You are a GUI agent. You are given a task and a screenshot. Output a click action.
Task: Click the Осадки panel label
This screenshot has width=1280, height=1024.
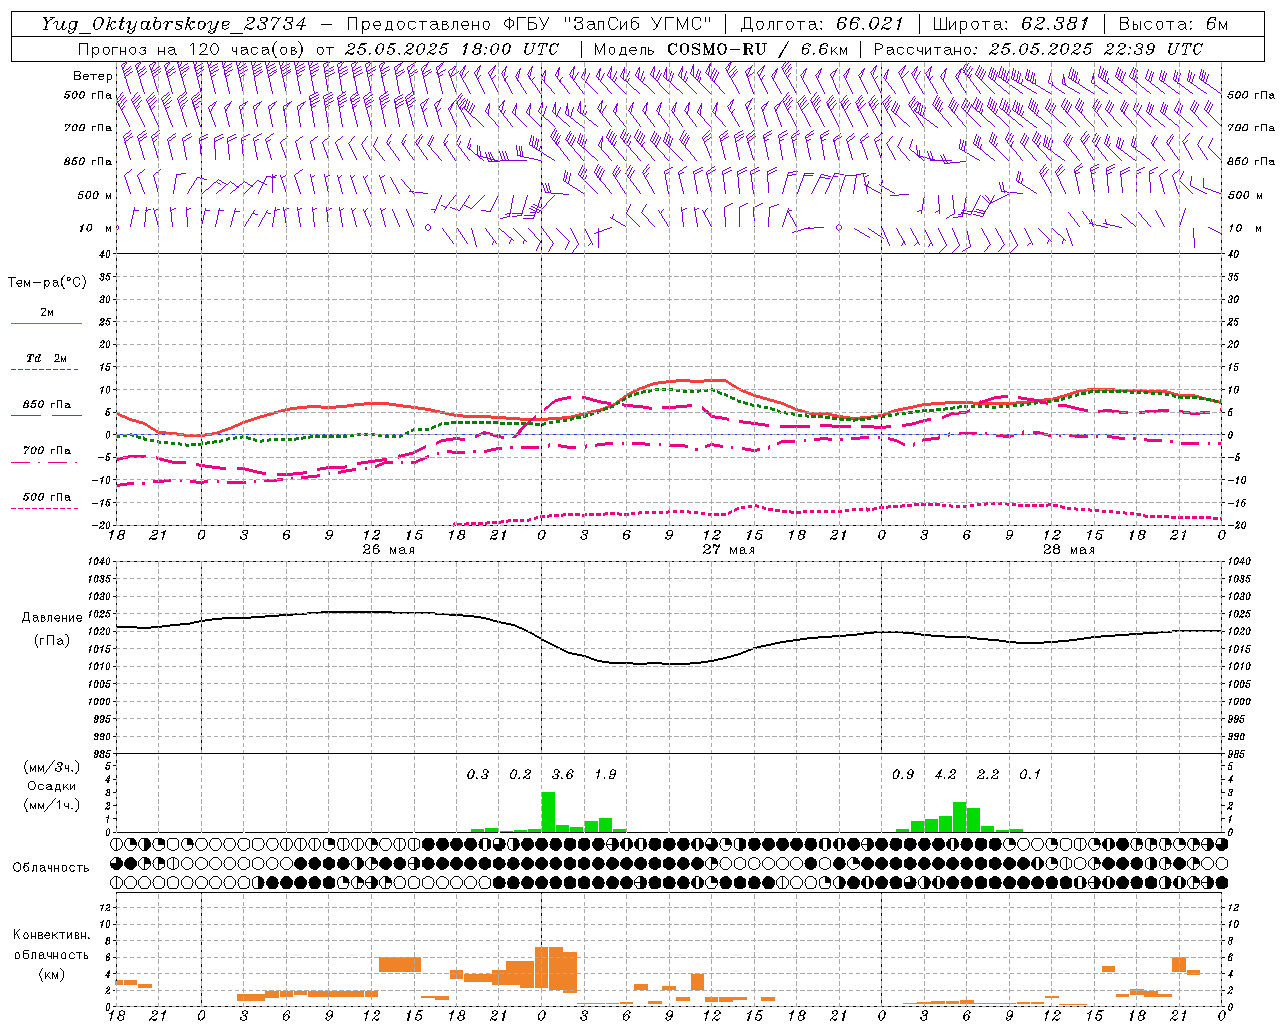pos(52,786)
